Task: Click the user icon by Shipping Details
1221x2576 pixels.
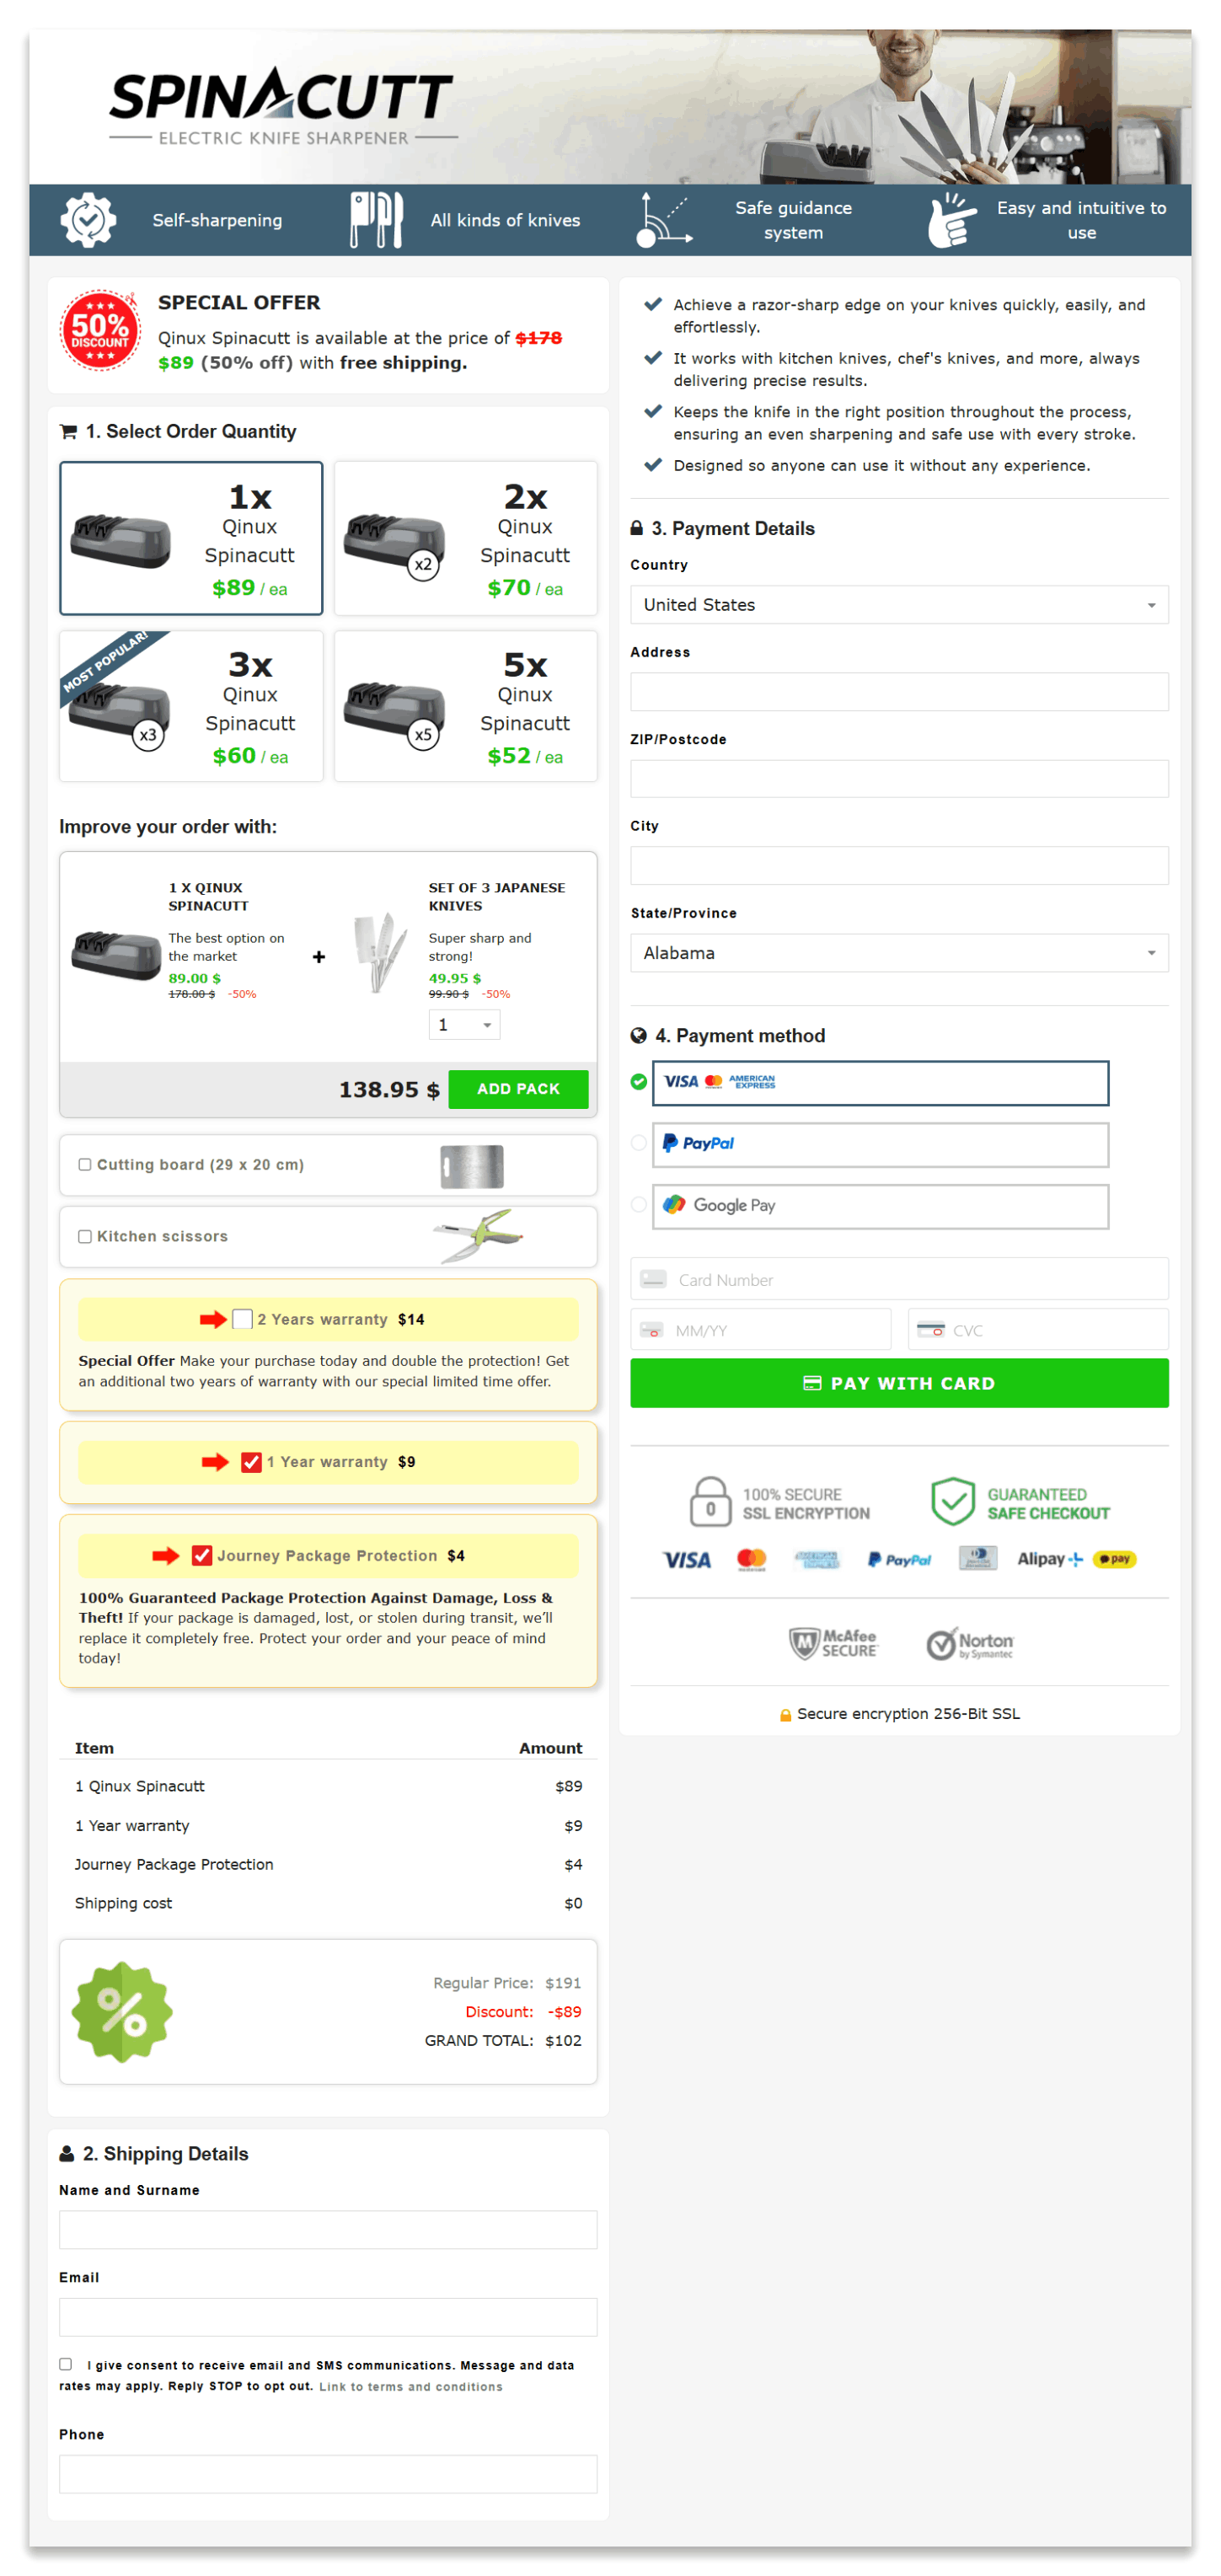Action: [67, 2153]
